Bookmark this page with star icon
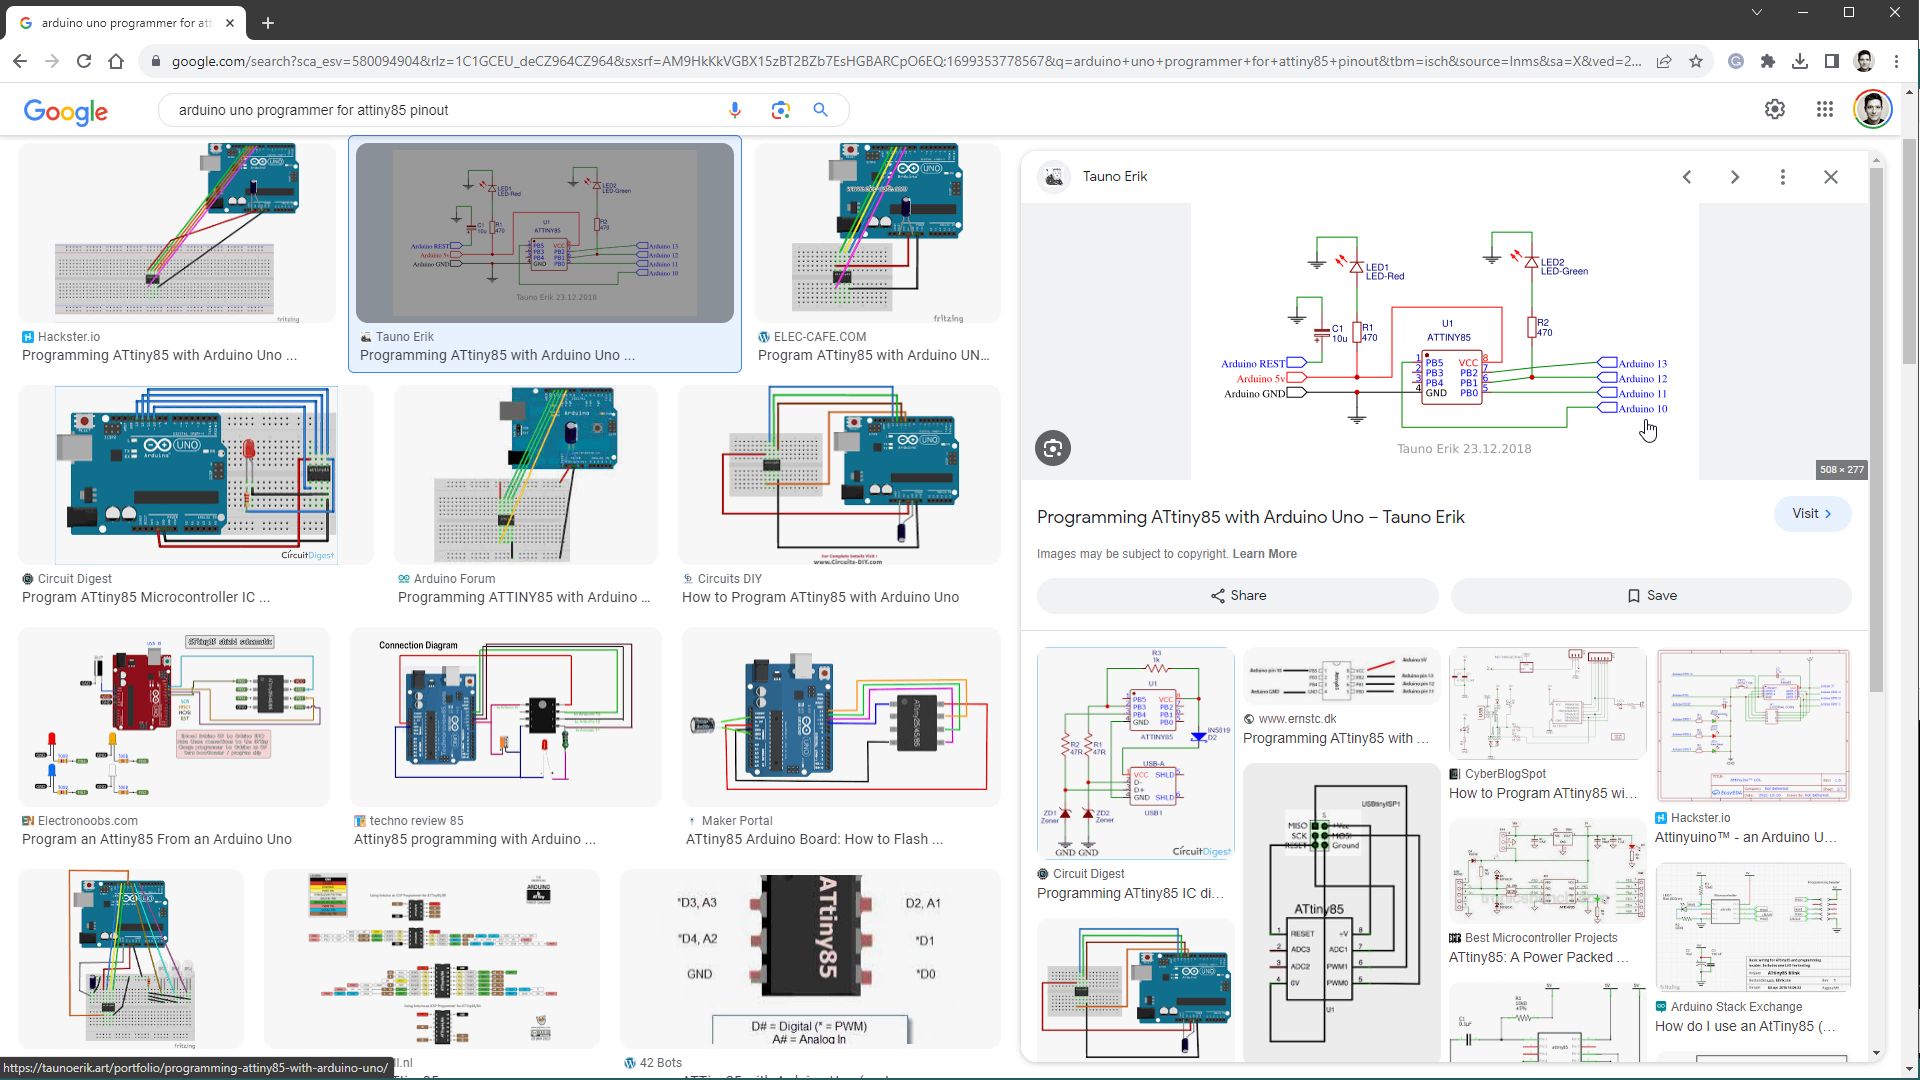The height and width of the screenshot is (1080, 1920). 1696,61
